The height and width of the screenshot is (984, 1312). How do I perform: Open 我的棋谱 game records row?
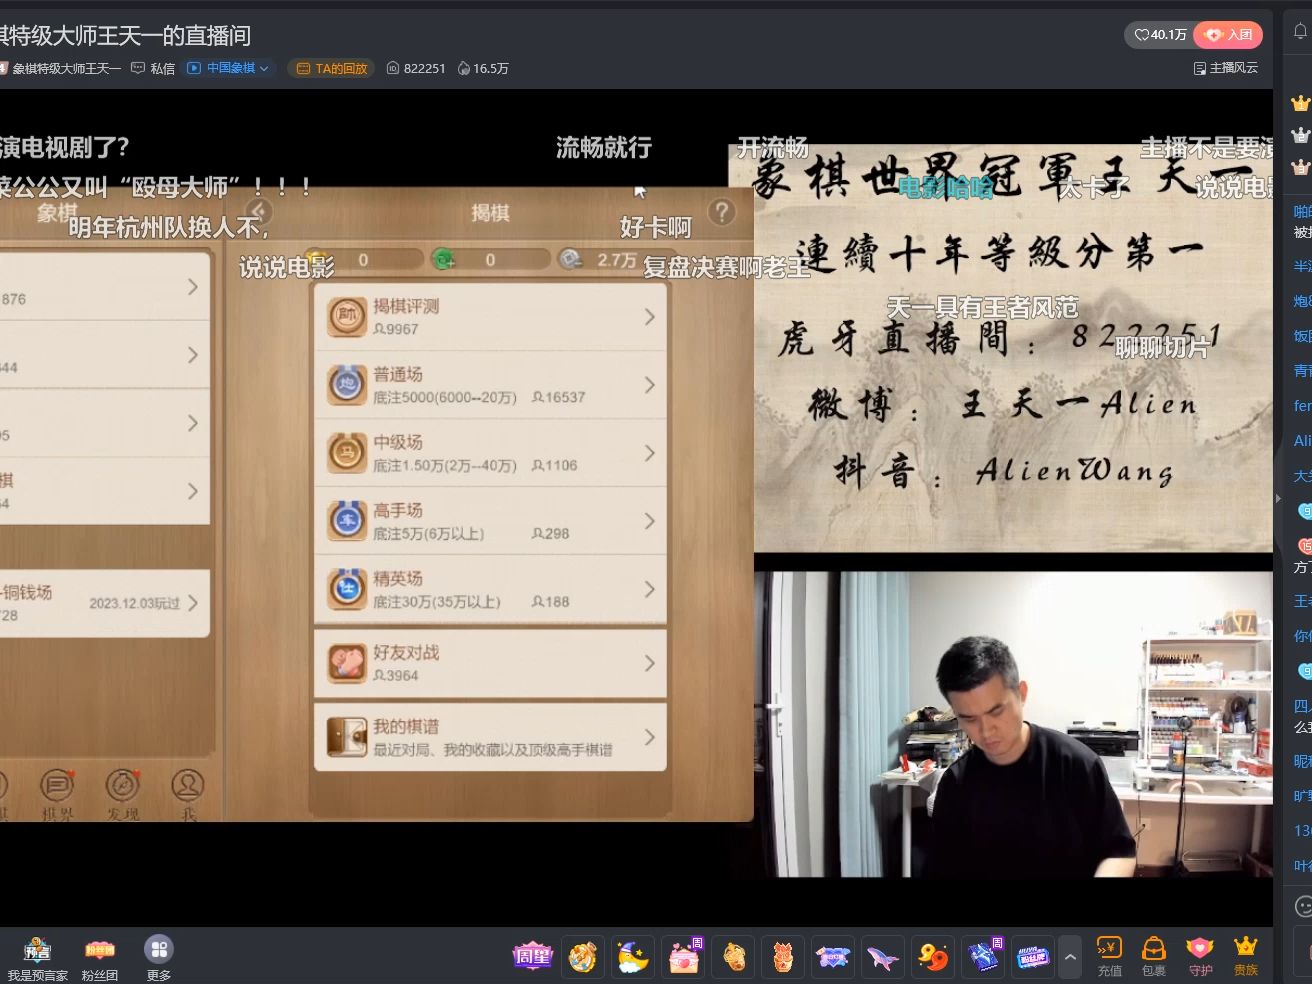[x=490, y=737]
